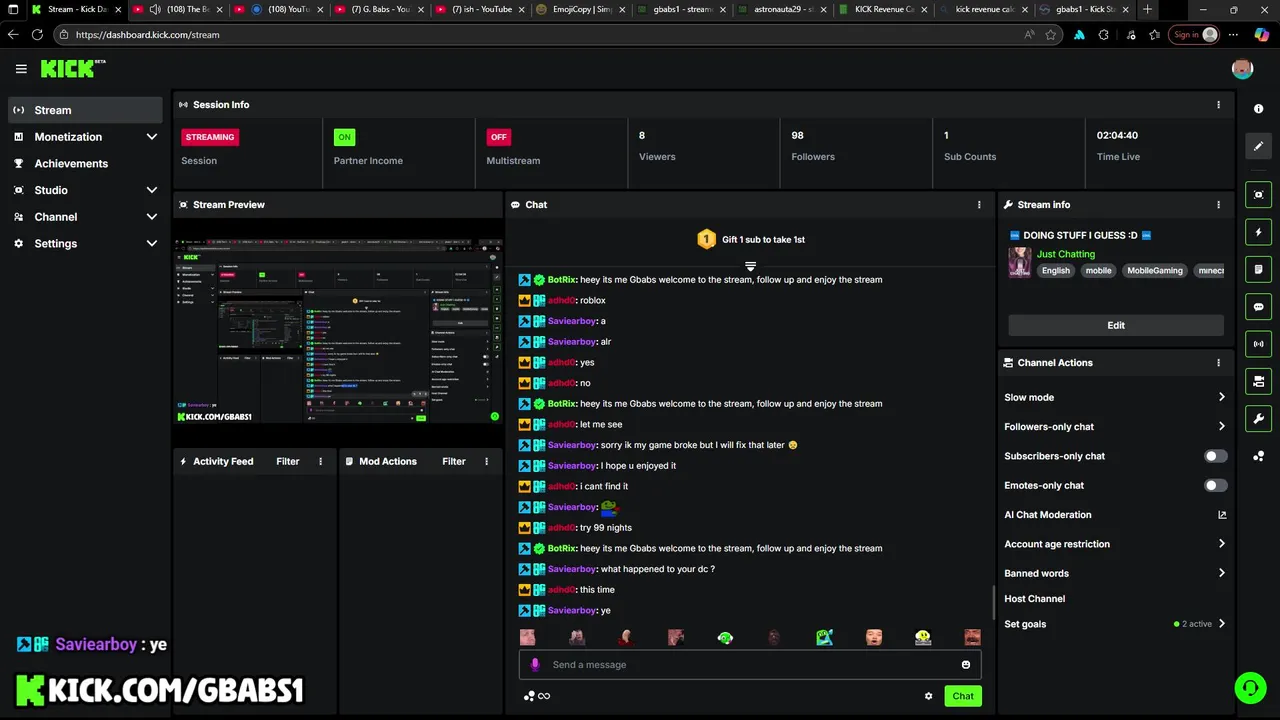Click the wrench icon in right sidebar
The image size is (1280, 720).
tap(1259, 419)
